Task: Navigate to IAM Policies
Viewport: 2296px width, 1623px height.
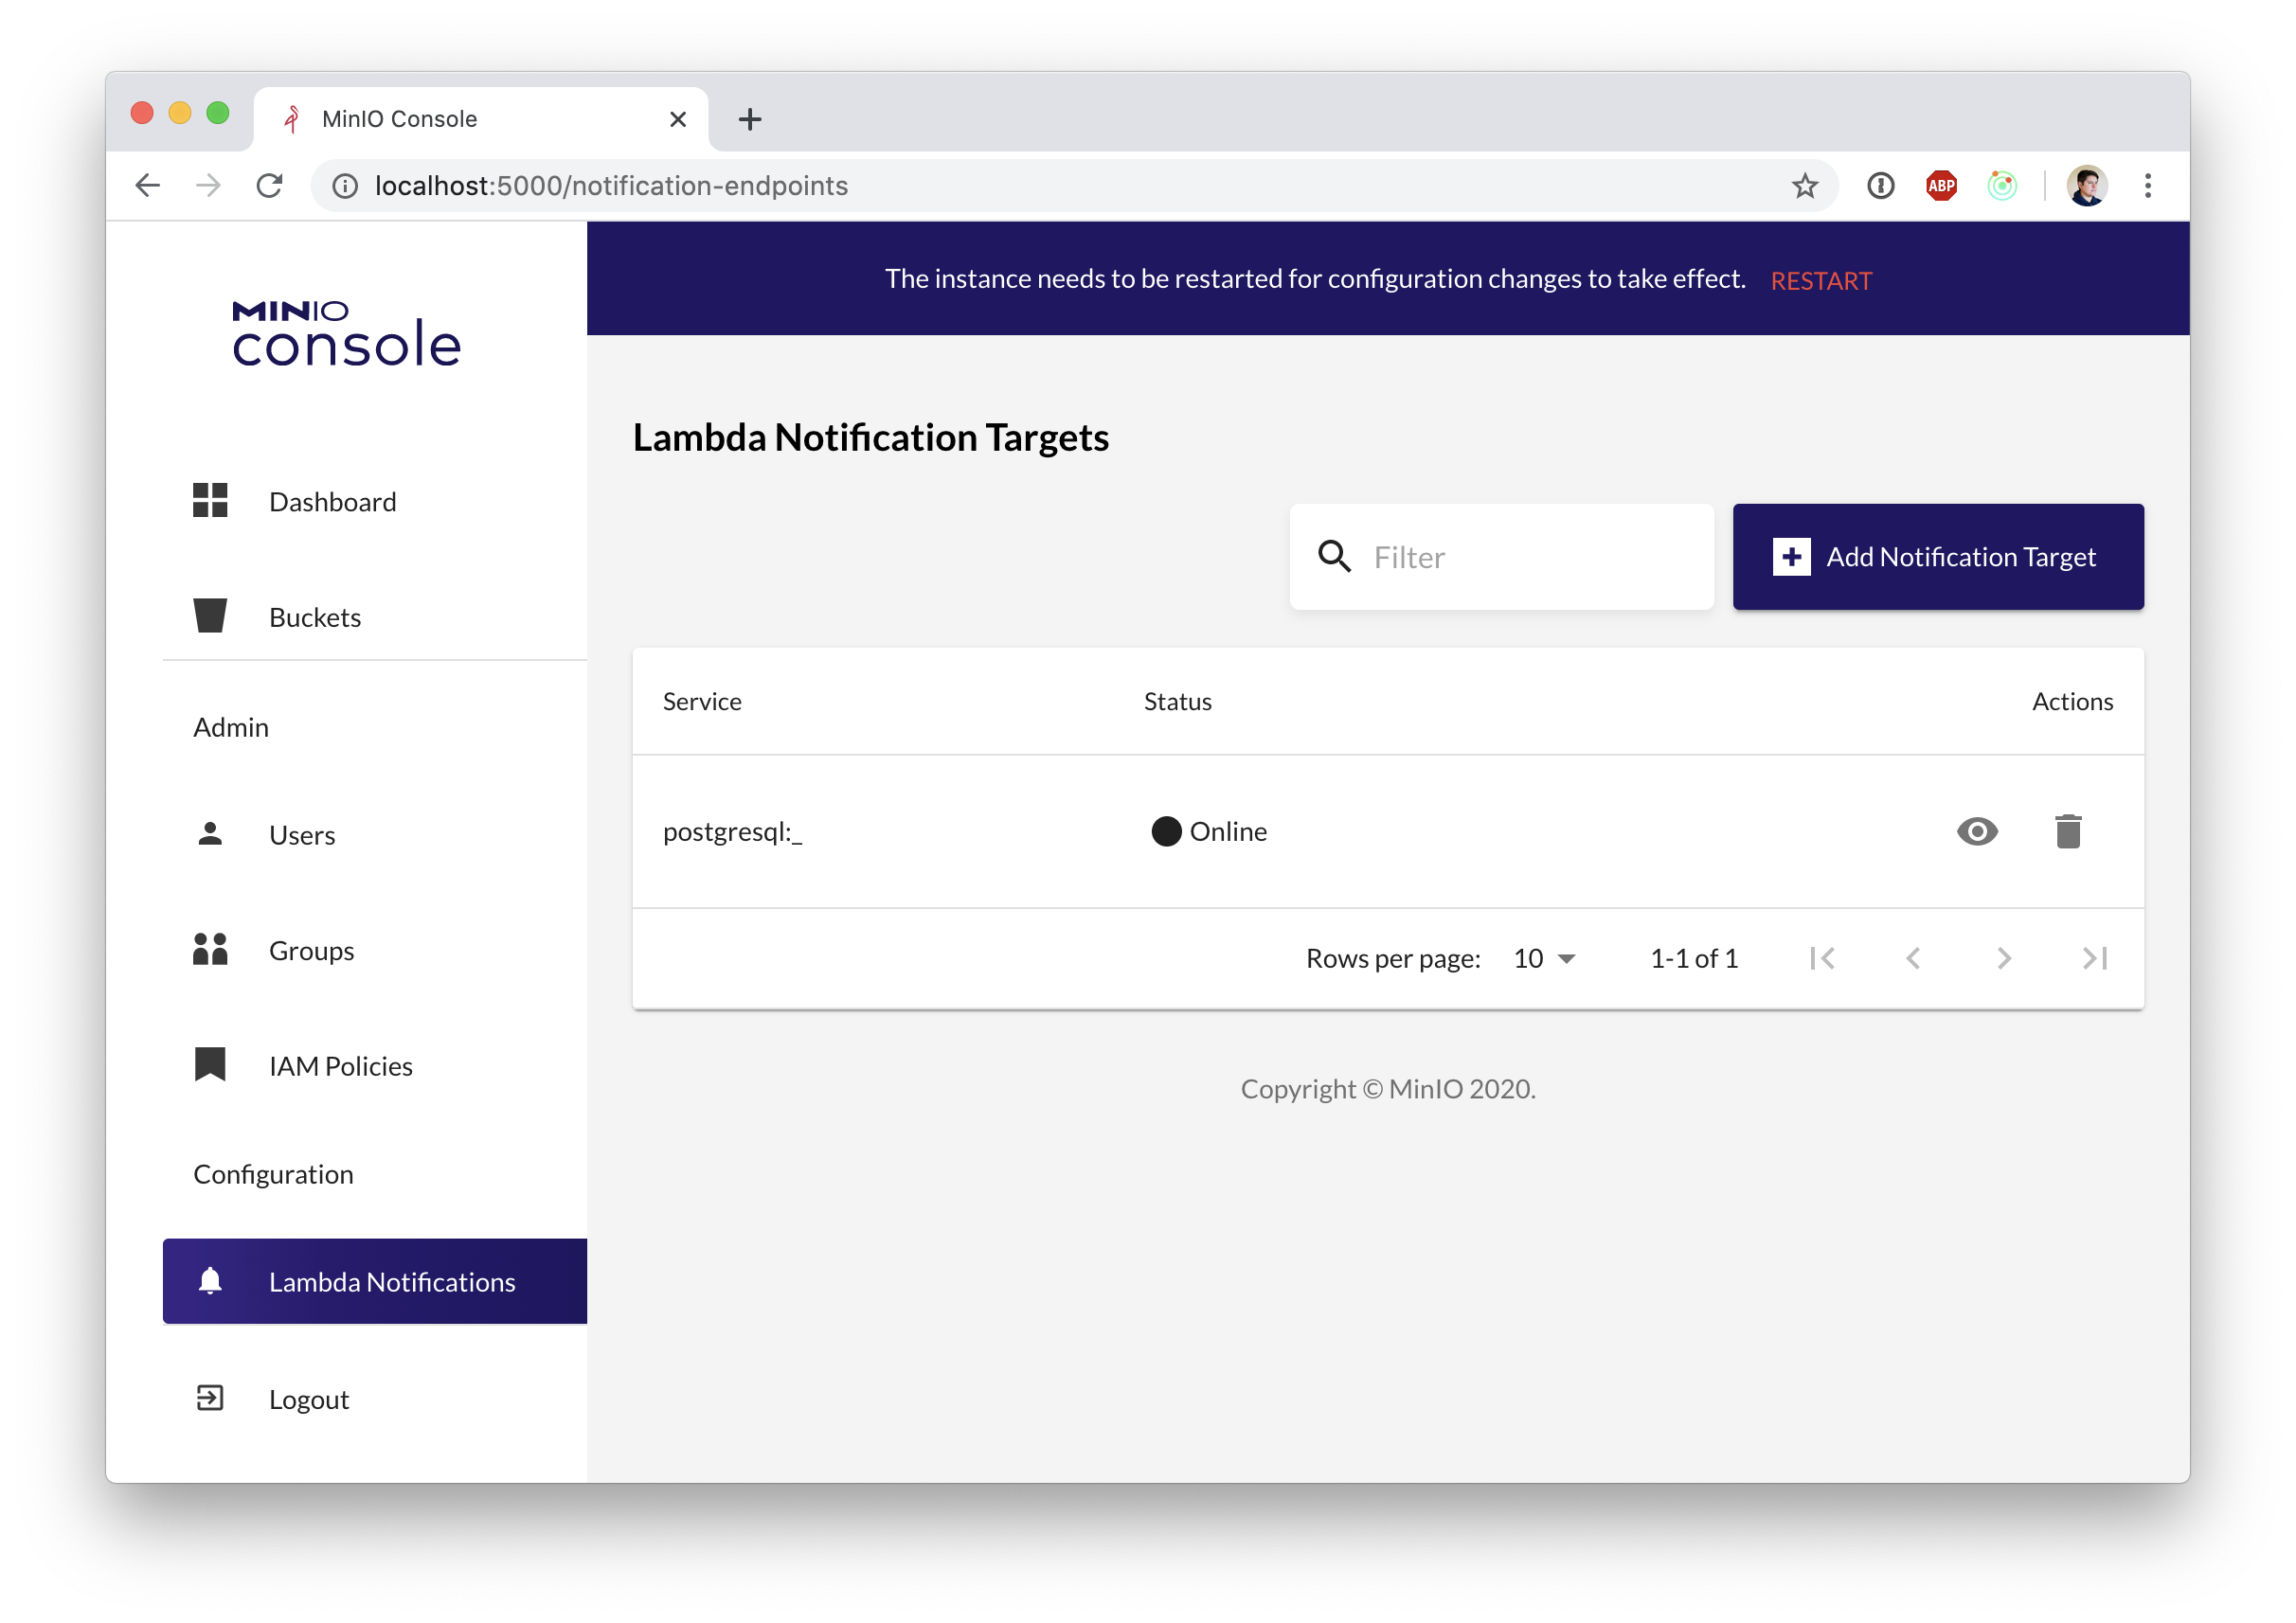Action: click(x=374, y=1066)
